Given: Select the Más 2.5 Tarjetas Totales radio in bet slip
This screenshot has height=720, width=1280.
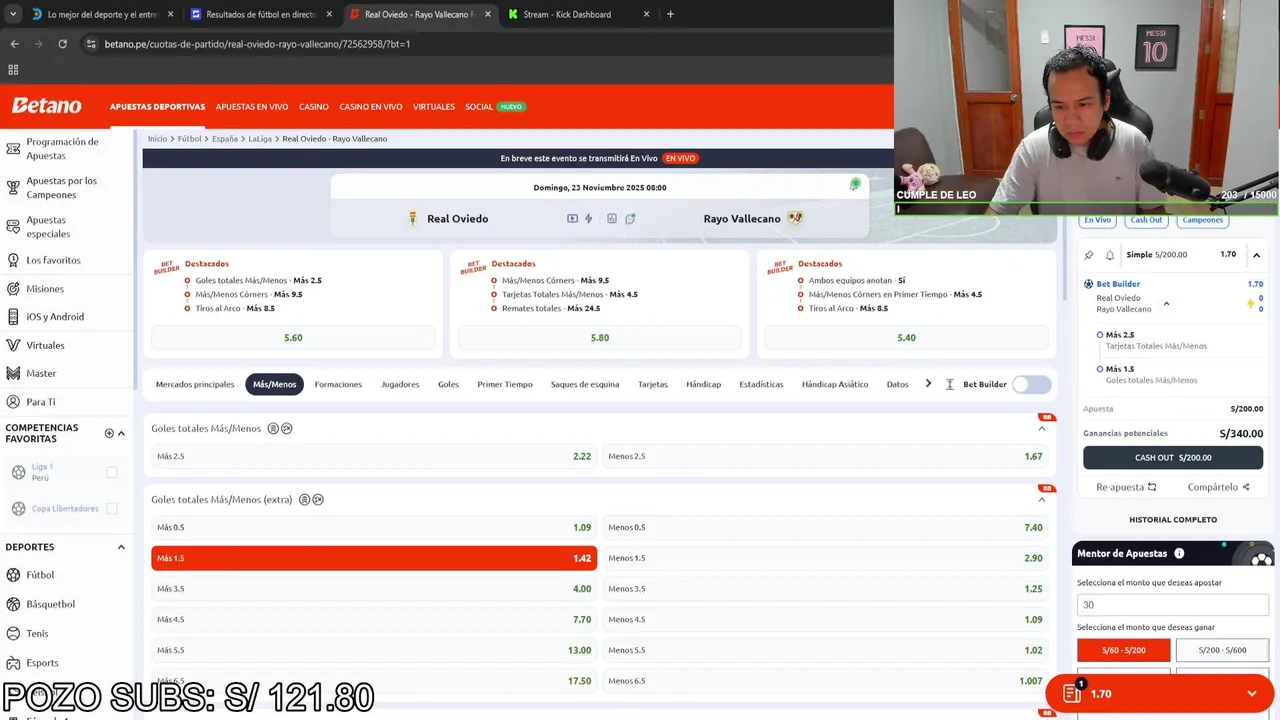Looking at the screenshot, I should tap(1100, 335).
